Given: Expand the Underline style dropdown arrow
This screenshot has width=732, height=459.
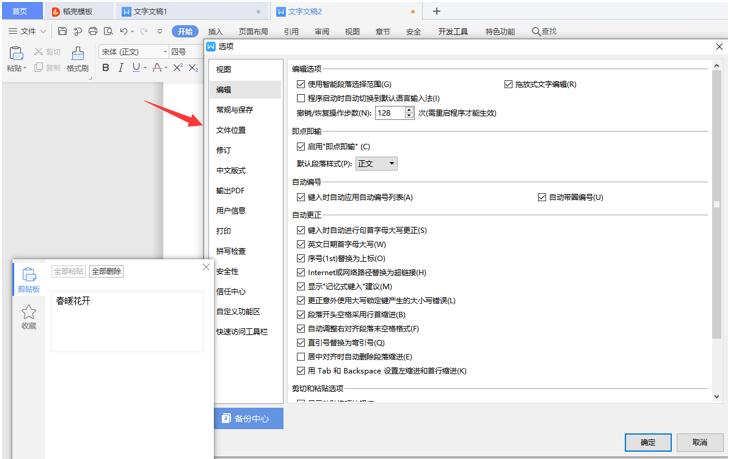Looking at the screenshot, I should tap(145, 68).
